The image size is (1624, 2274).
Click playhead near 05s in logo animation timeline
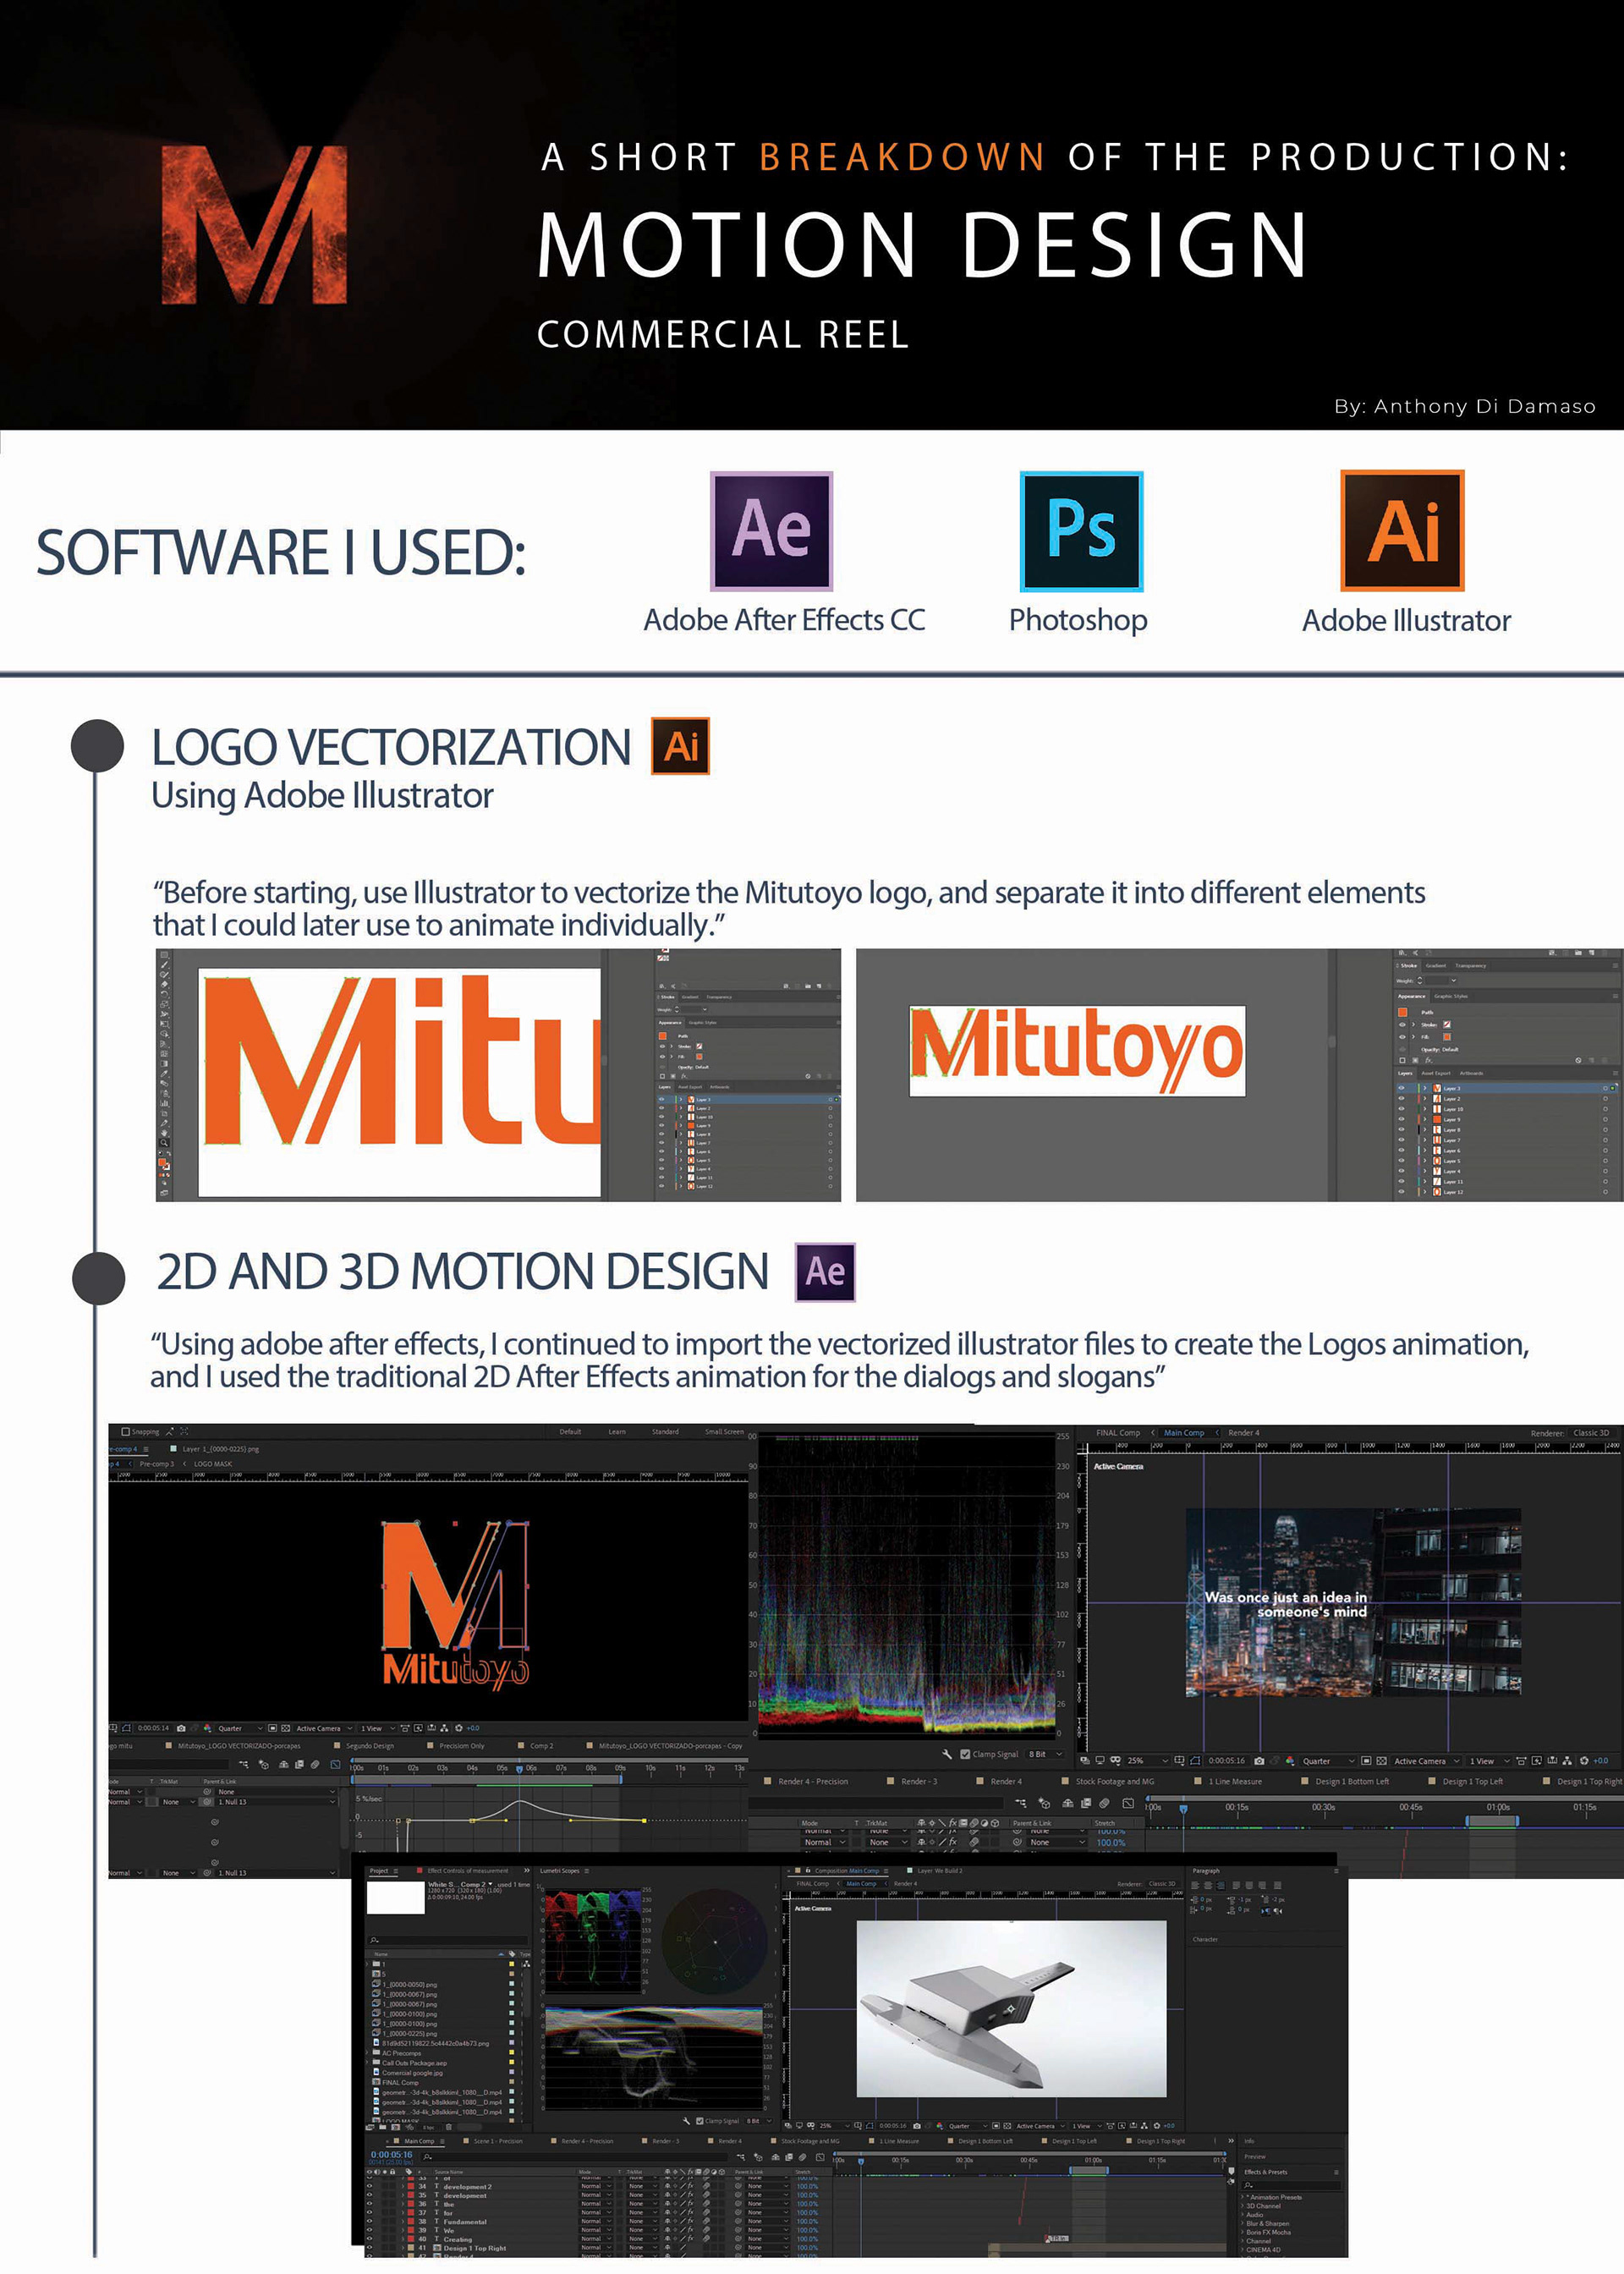519,1769
